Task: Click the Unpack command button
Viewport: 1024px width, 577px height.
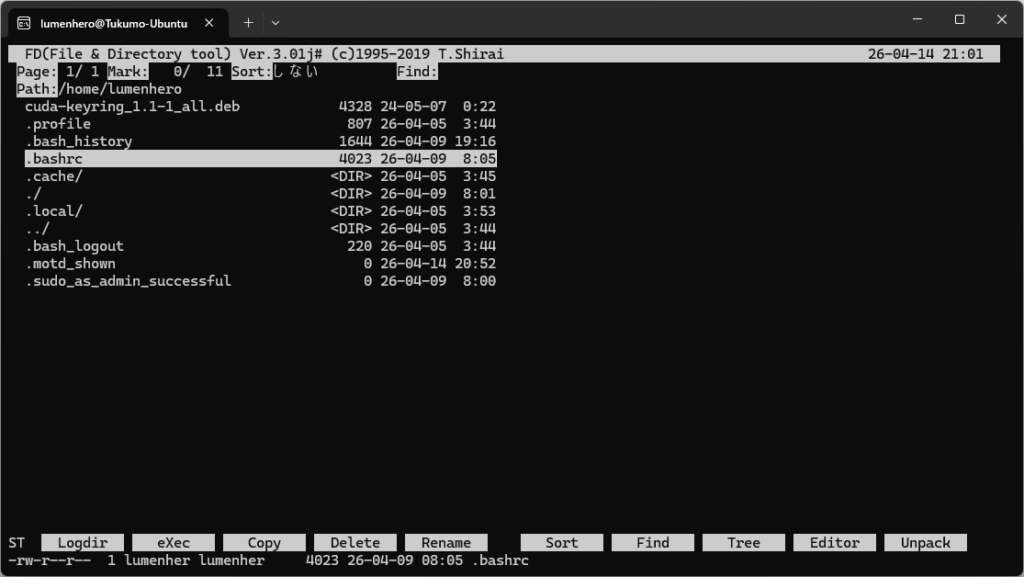Action: tap(925, 543)
